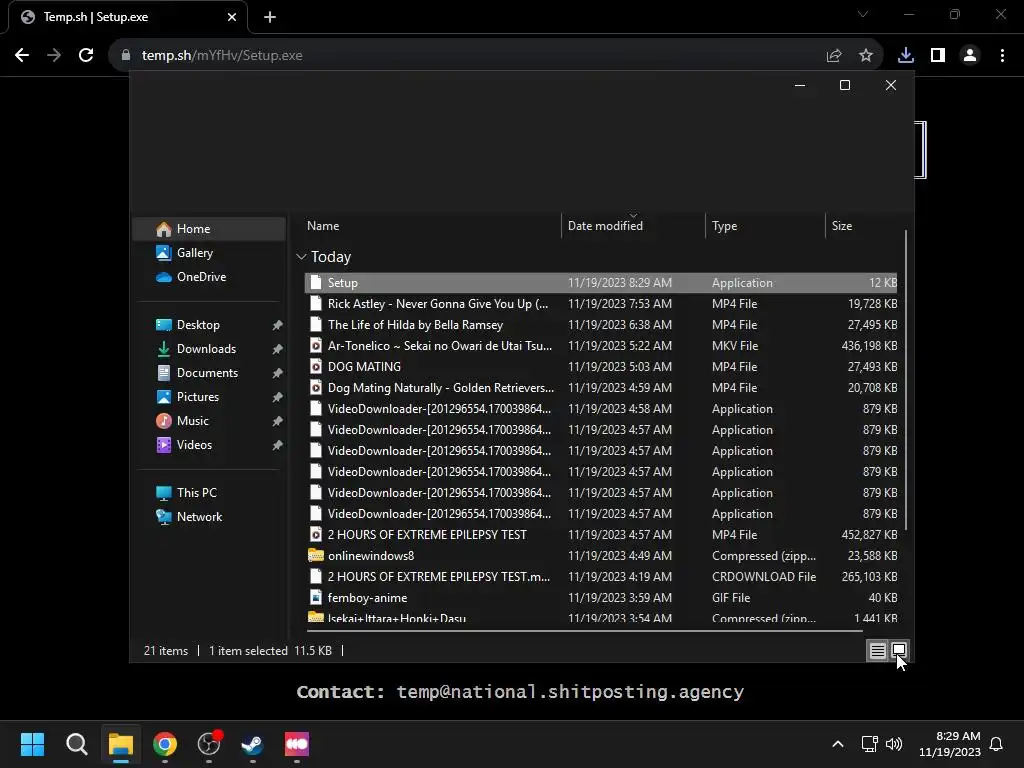Open volume control in system tray
This screenshot has width=1024, height=768.
coord(893,744)
